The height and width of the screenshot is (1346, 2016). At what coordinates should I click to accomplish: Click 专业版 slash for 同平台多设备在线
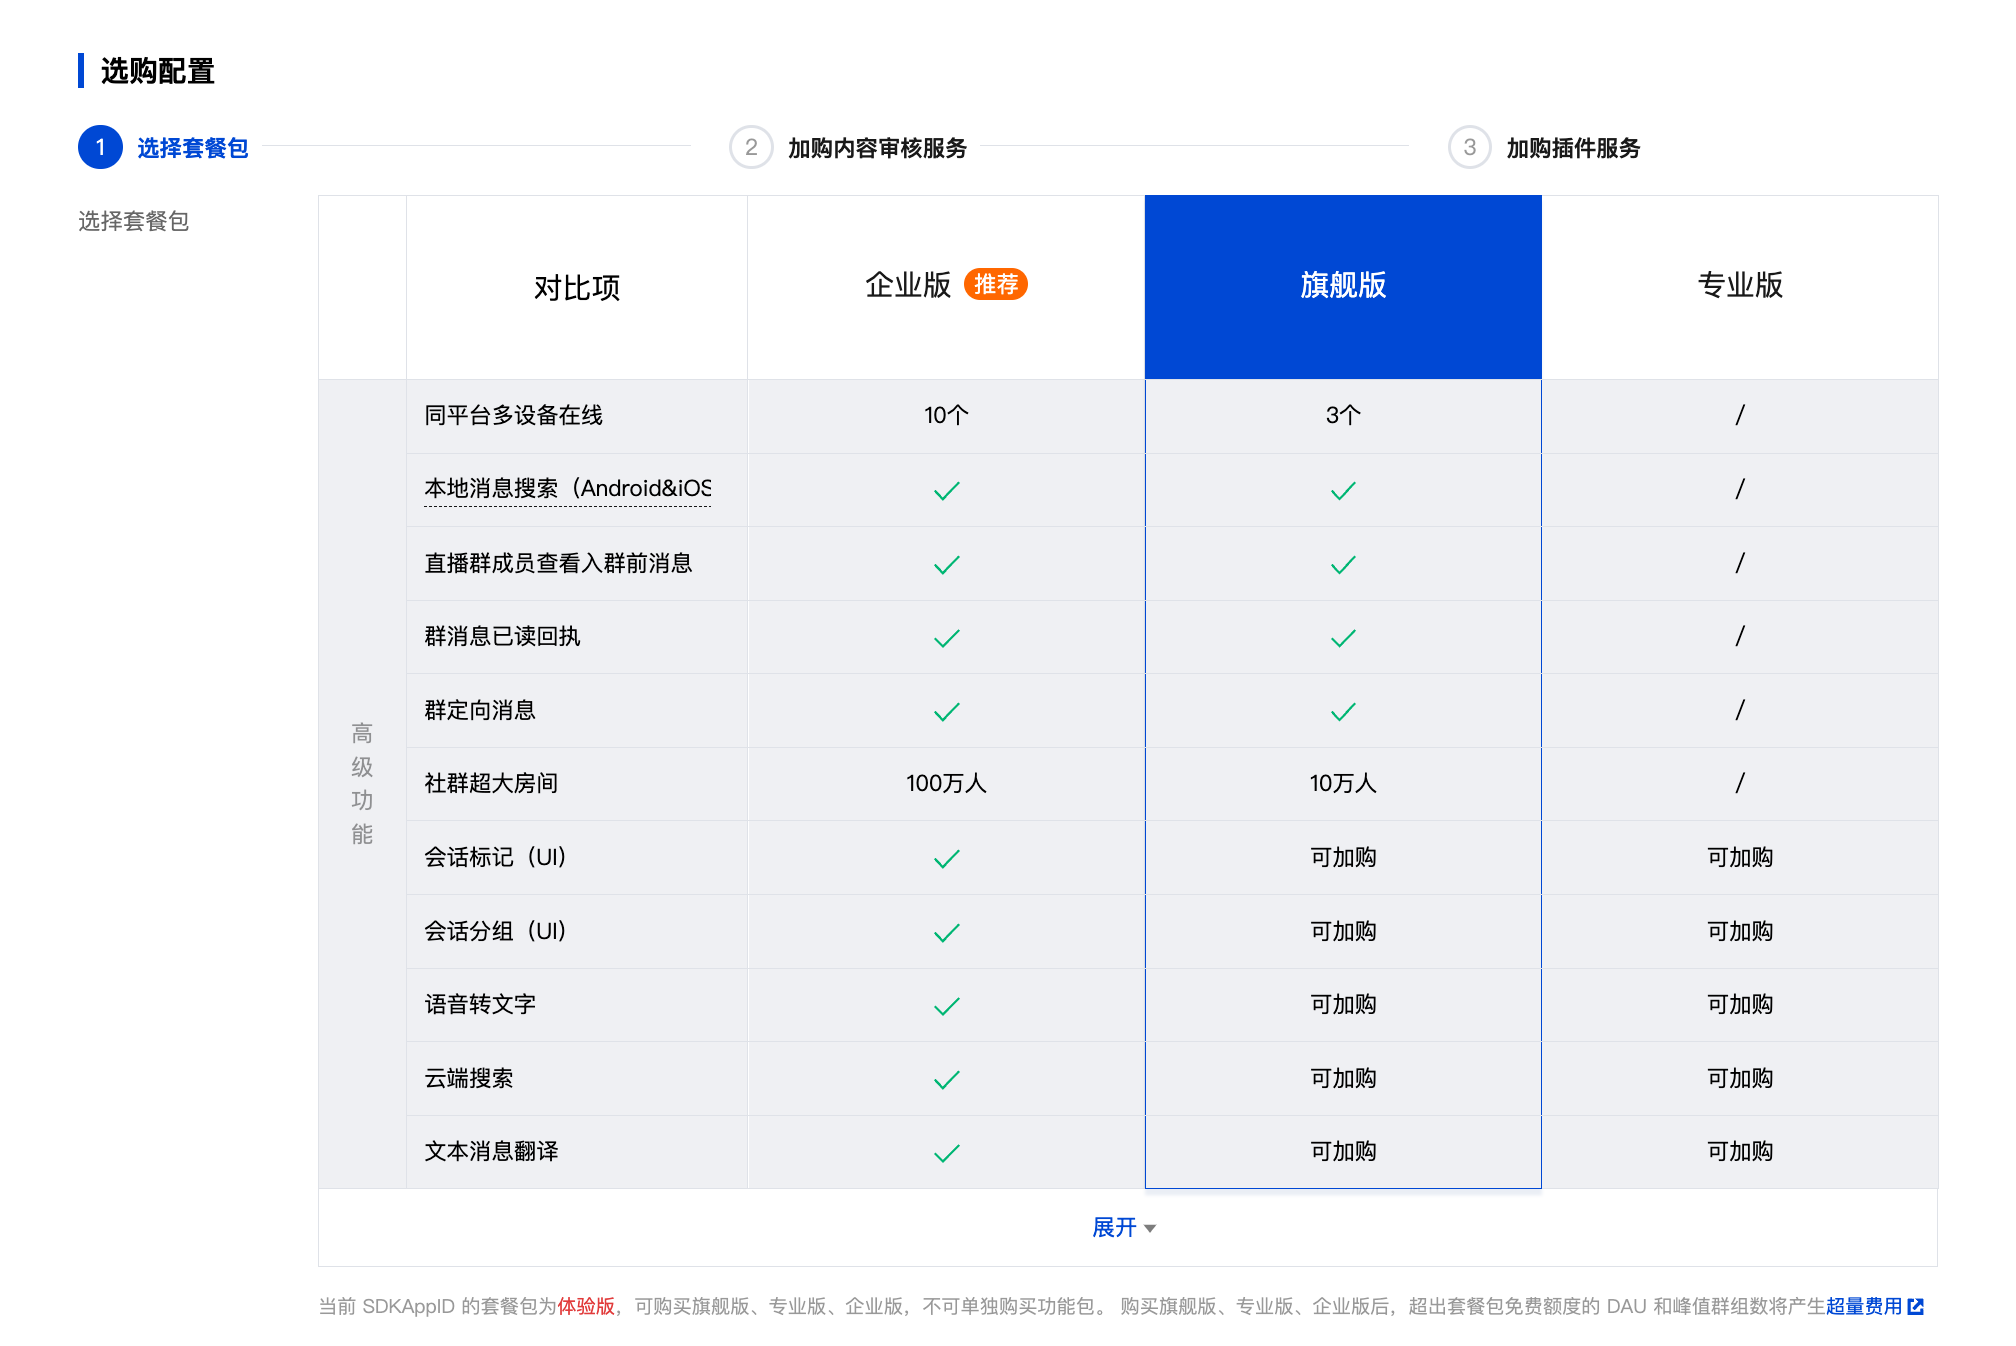coord(1740,415)
